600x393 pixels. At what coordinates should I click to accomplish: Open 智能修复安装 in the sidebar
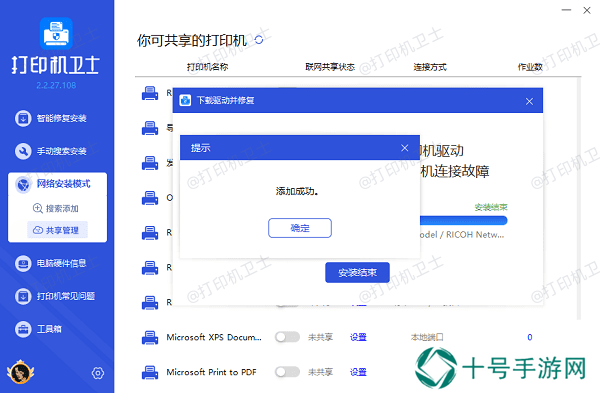click(51, 118)
